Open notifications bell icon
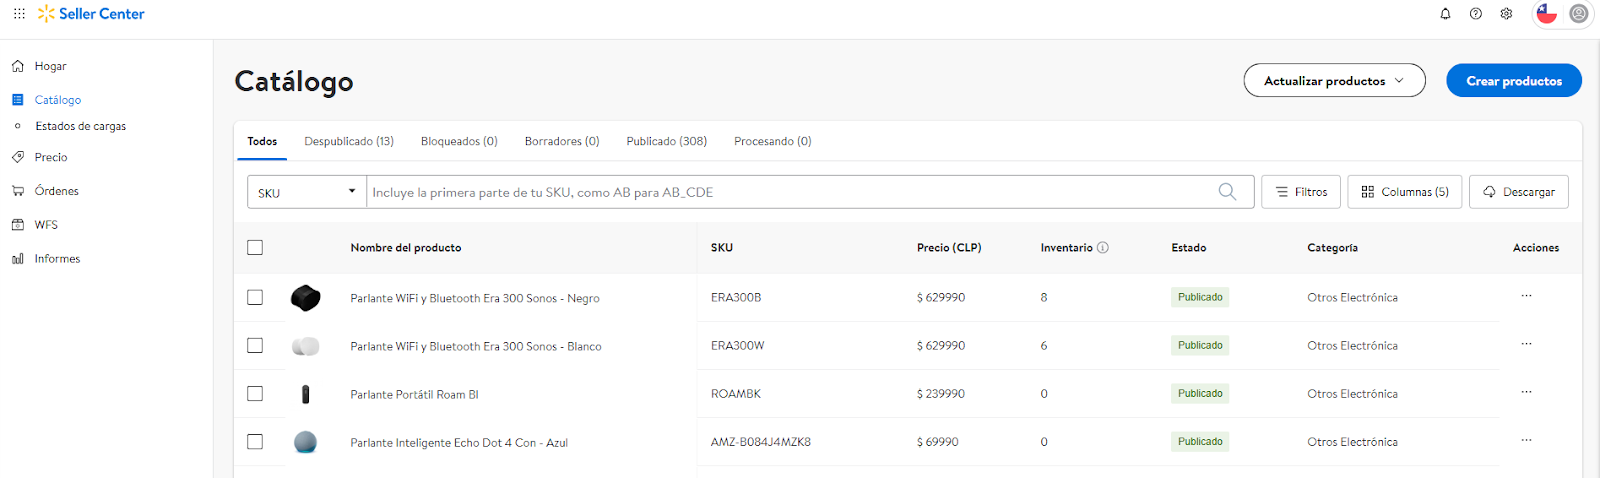Image resolution: width=1600 pixels, height=478 pixels. pyautogui.click(x=1445, y=14)
